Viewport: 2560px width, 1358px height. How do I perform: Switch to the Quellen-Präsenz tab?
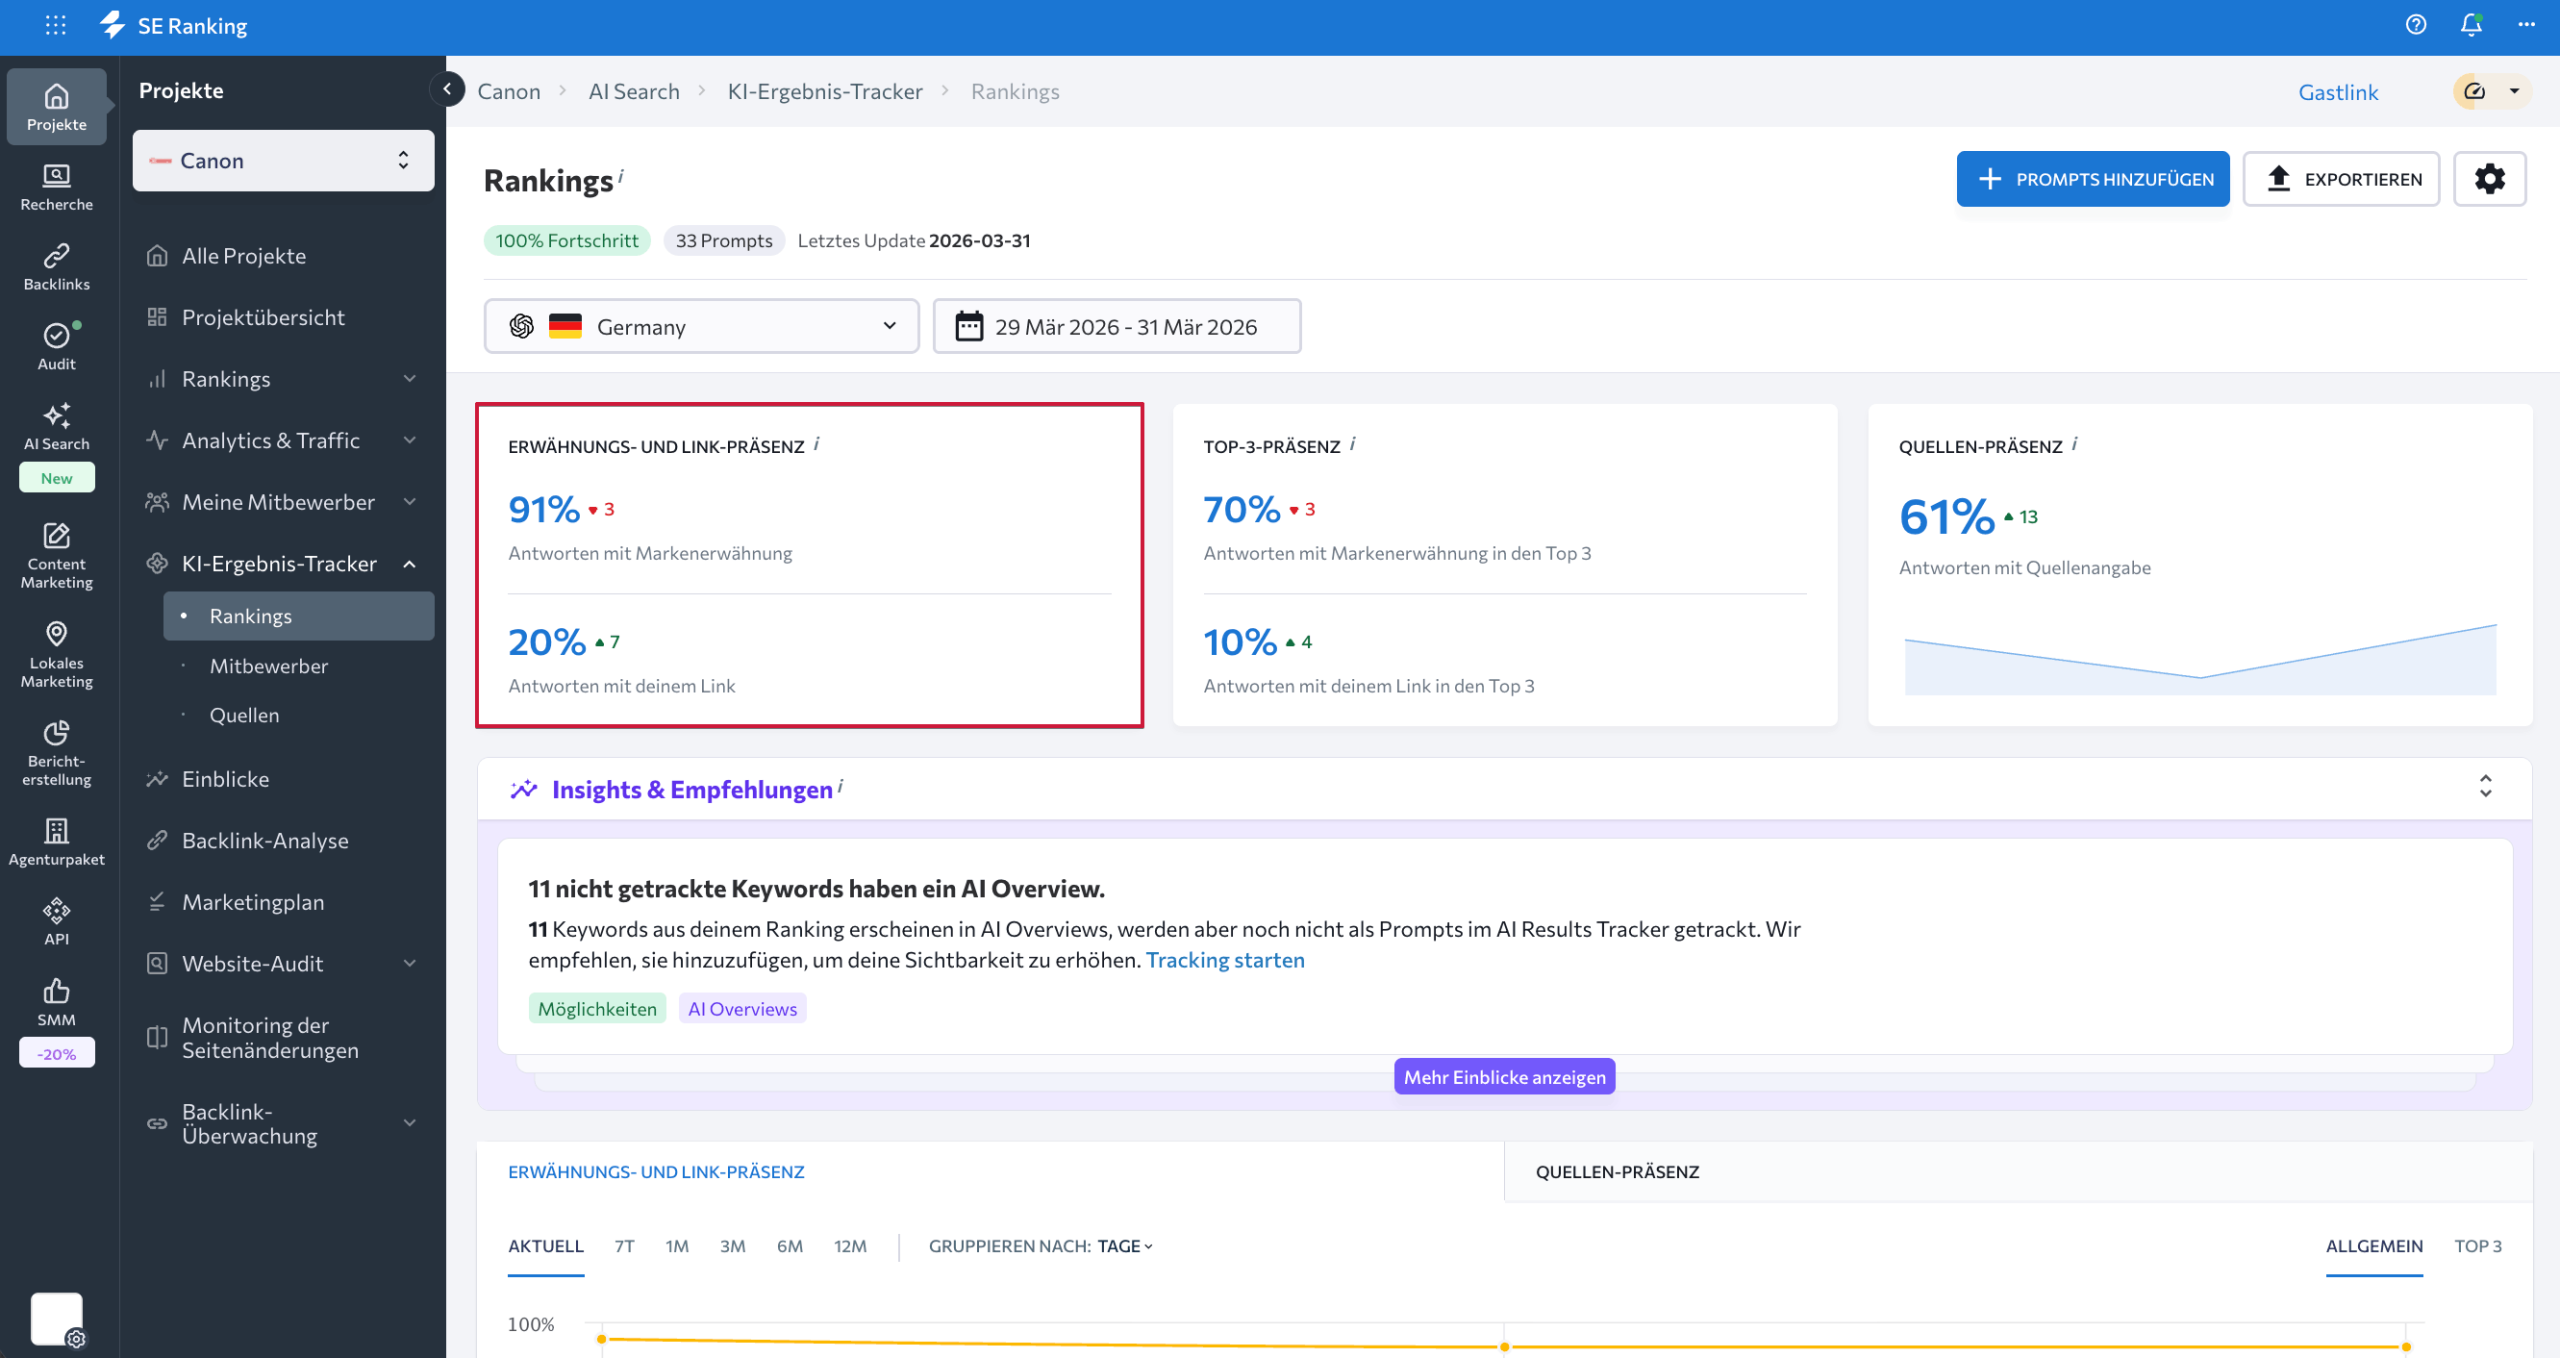pos(1617,1172)
